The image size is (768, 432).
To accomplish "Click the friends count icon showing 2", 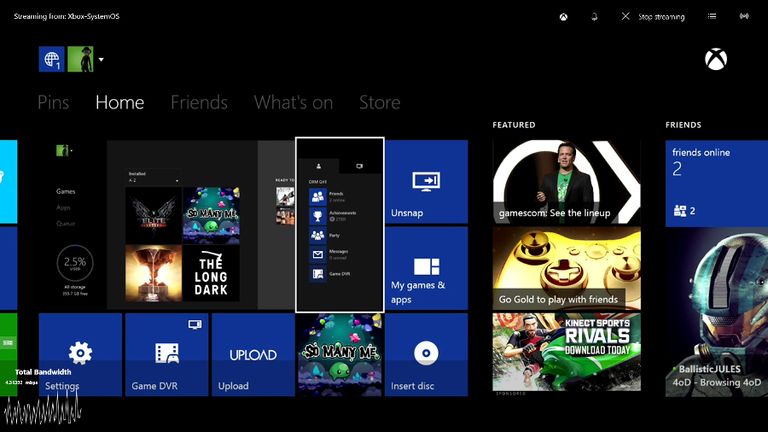I will [x=680, y=211].
